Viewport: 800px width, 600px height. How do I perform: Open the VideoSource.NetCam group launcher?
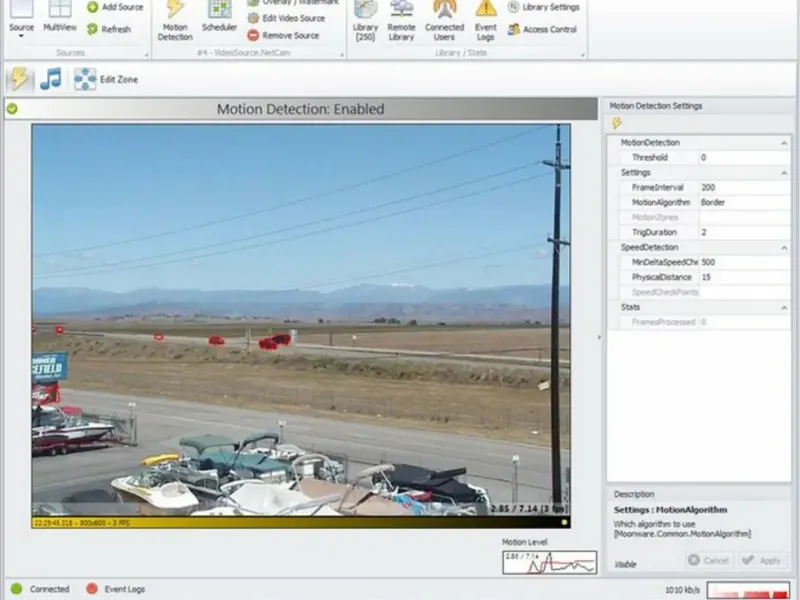[342, 55]
